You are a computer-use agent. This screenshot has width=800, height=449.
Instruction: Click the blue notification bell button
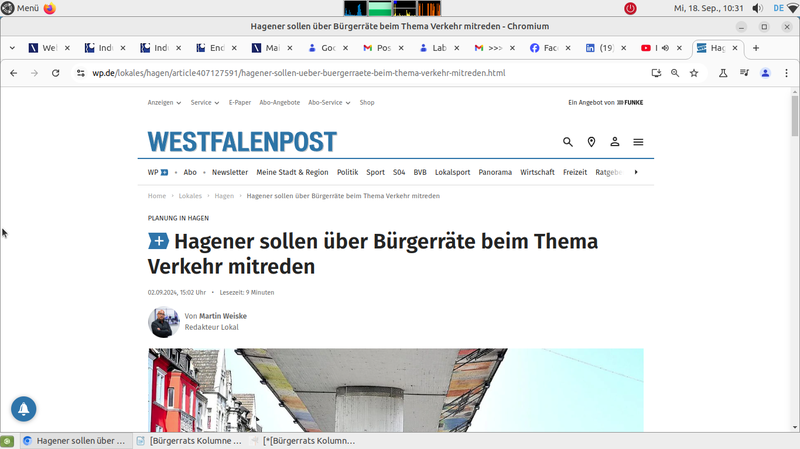pos(24,408)
